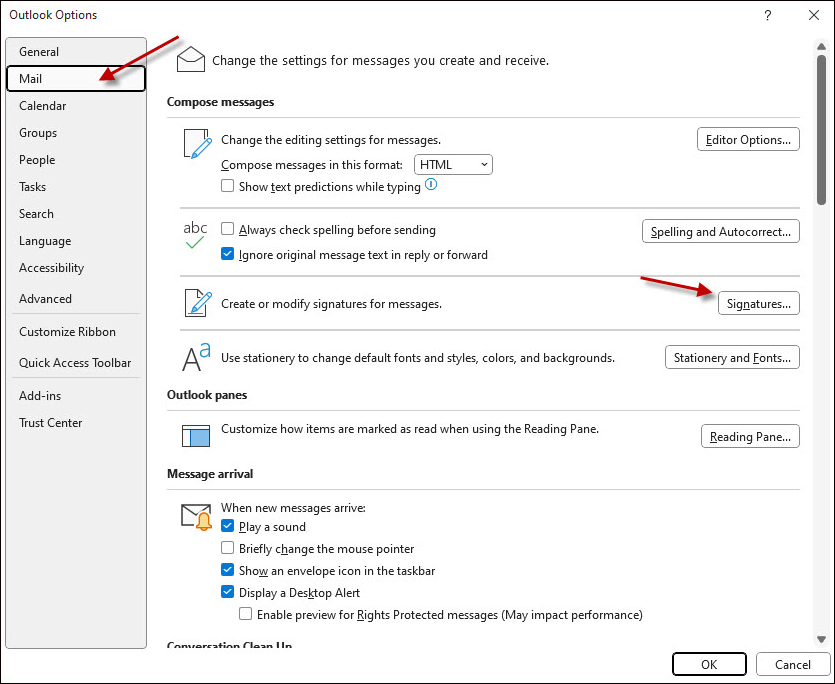The width and height of the screenshot is (835, 684).
Task: Select the Mail category
Action: tap(76, 79)
